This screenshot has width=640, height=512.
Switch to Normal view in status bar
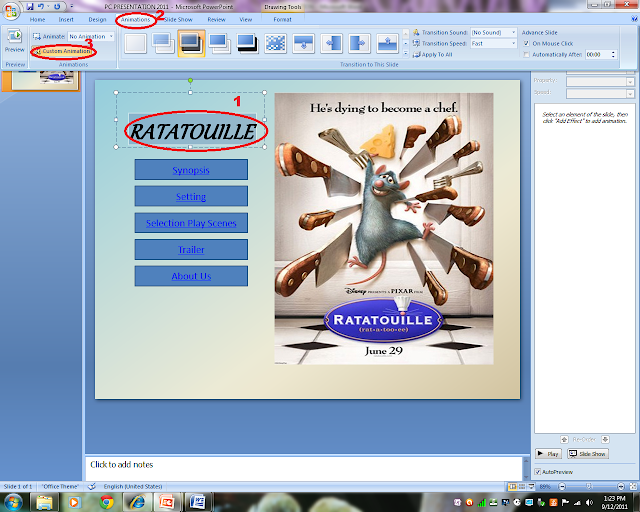[512, 486]
